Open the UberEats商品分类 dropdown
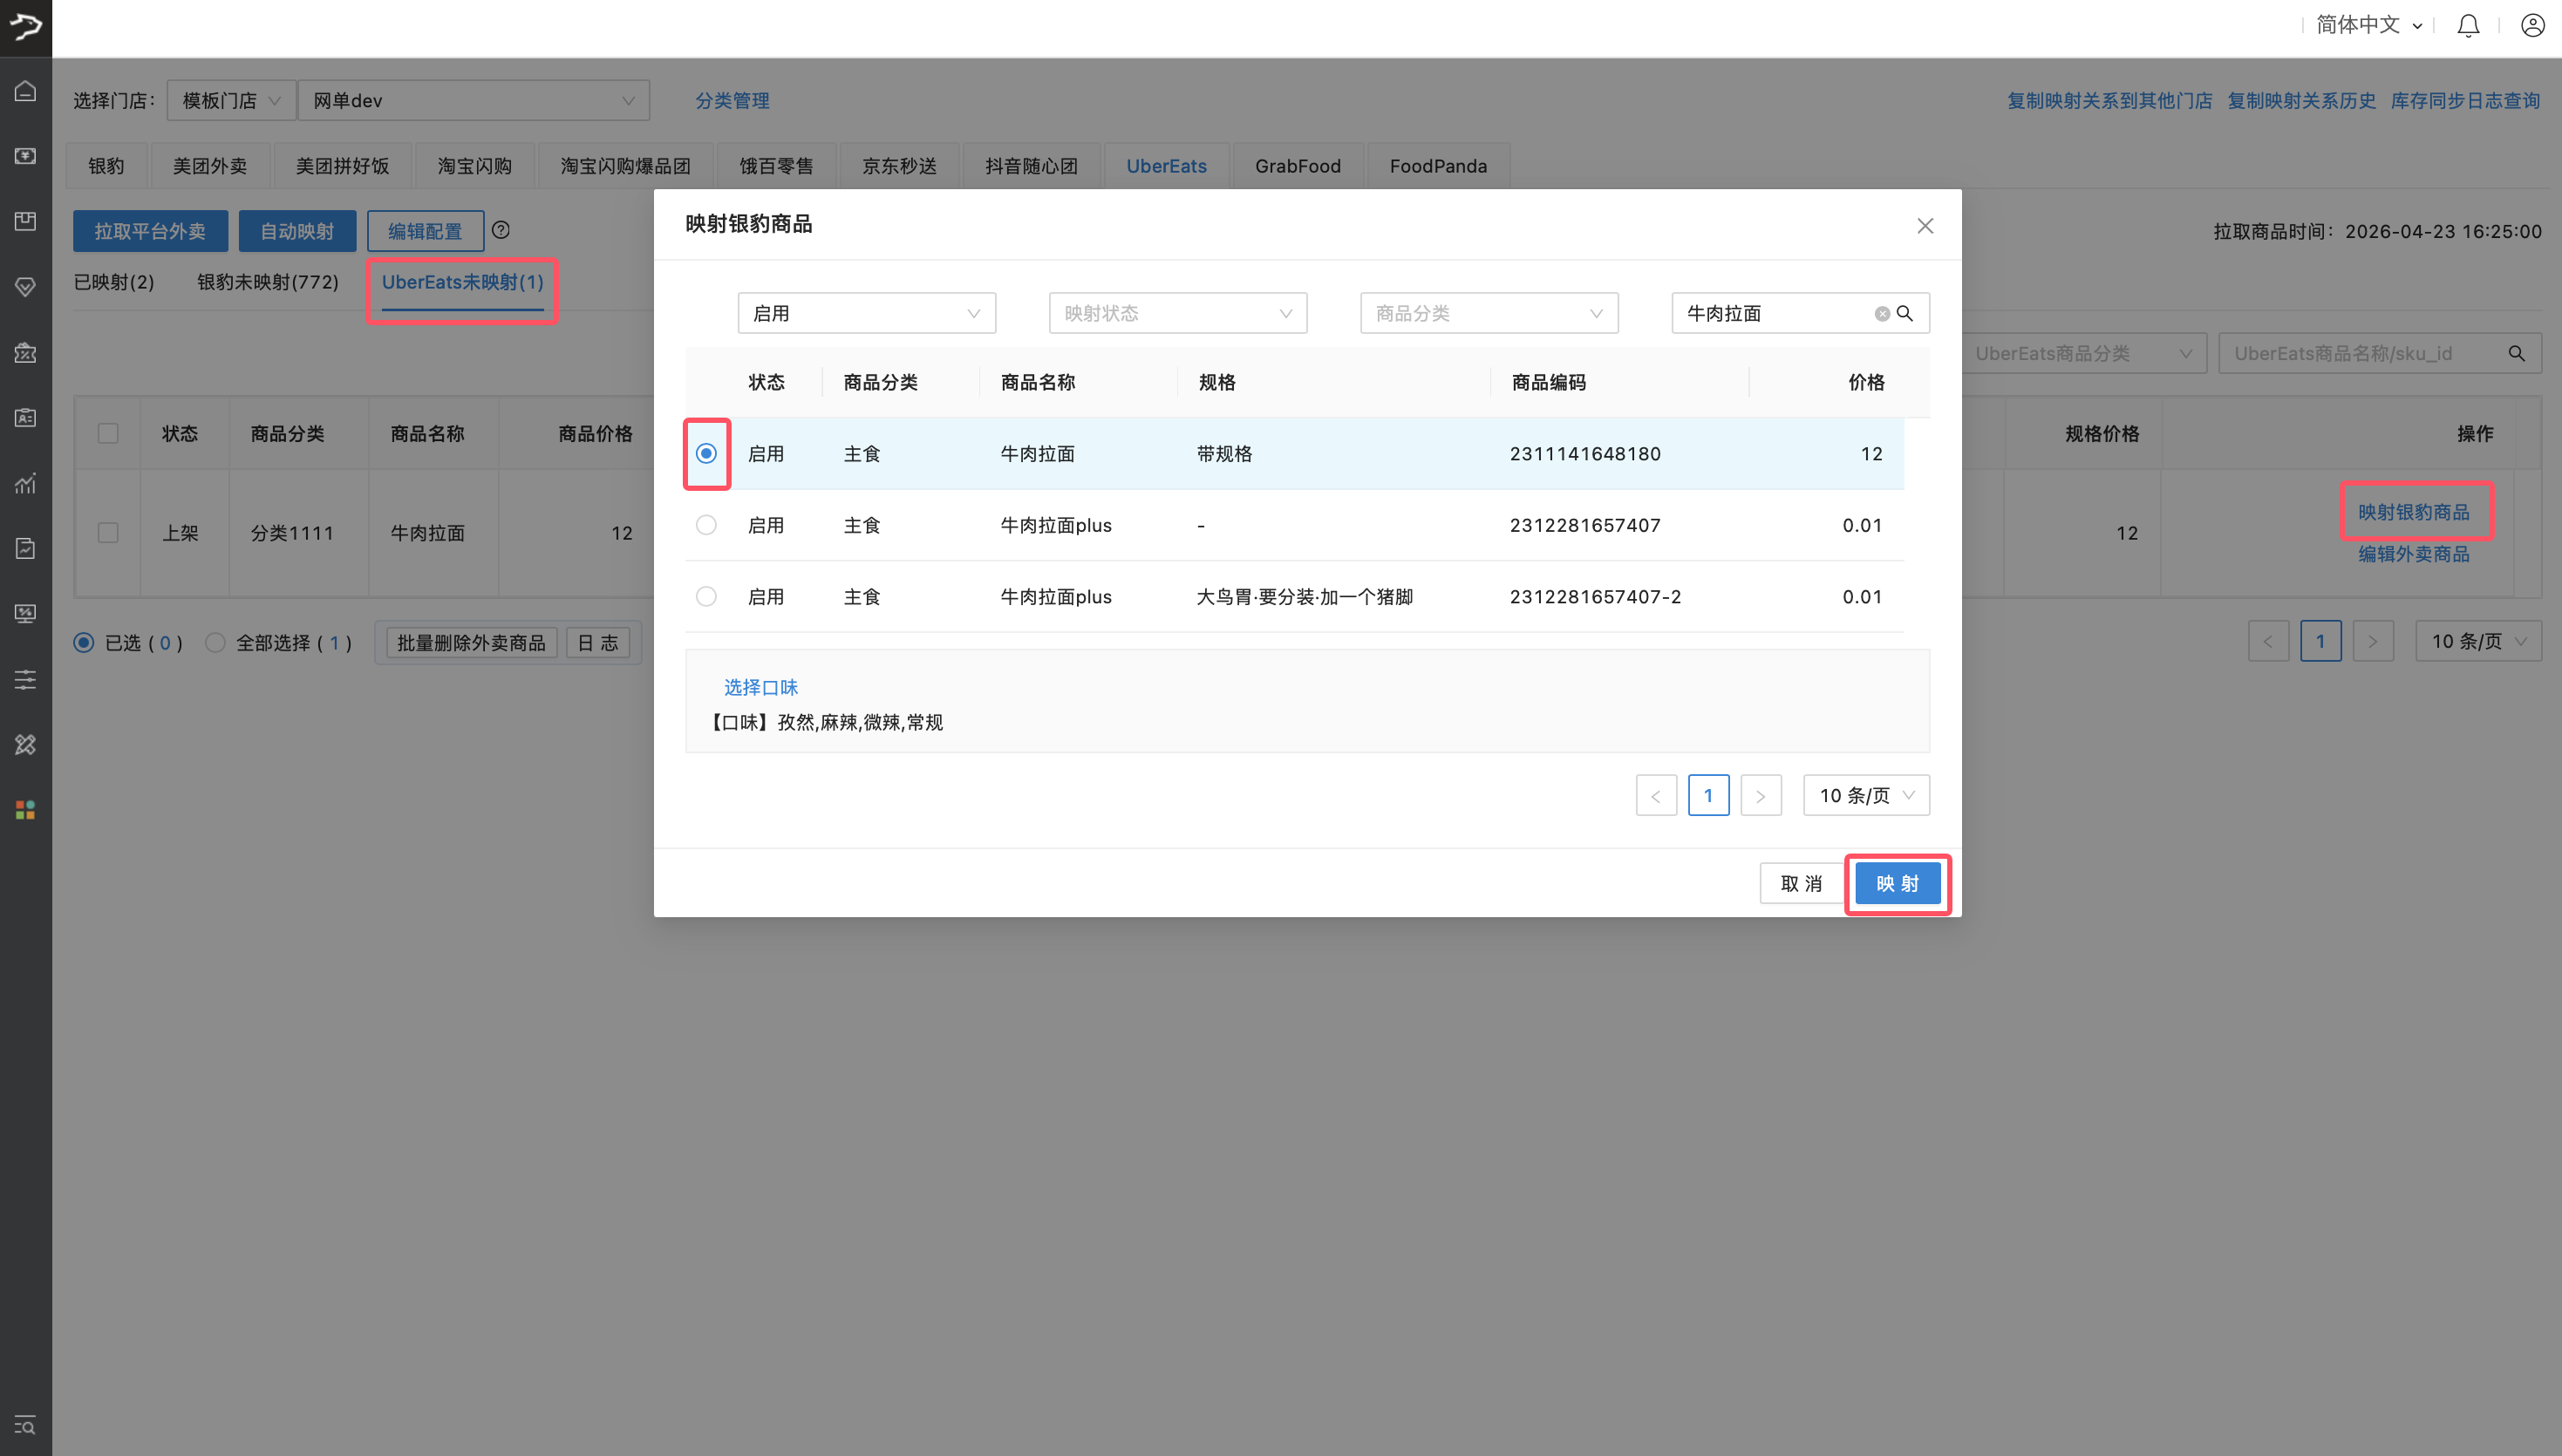Image resolution: width=2562 pixels, height=1456 pixels. click(x=2083, y=353)
